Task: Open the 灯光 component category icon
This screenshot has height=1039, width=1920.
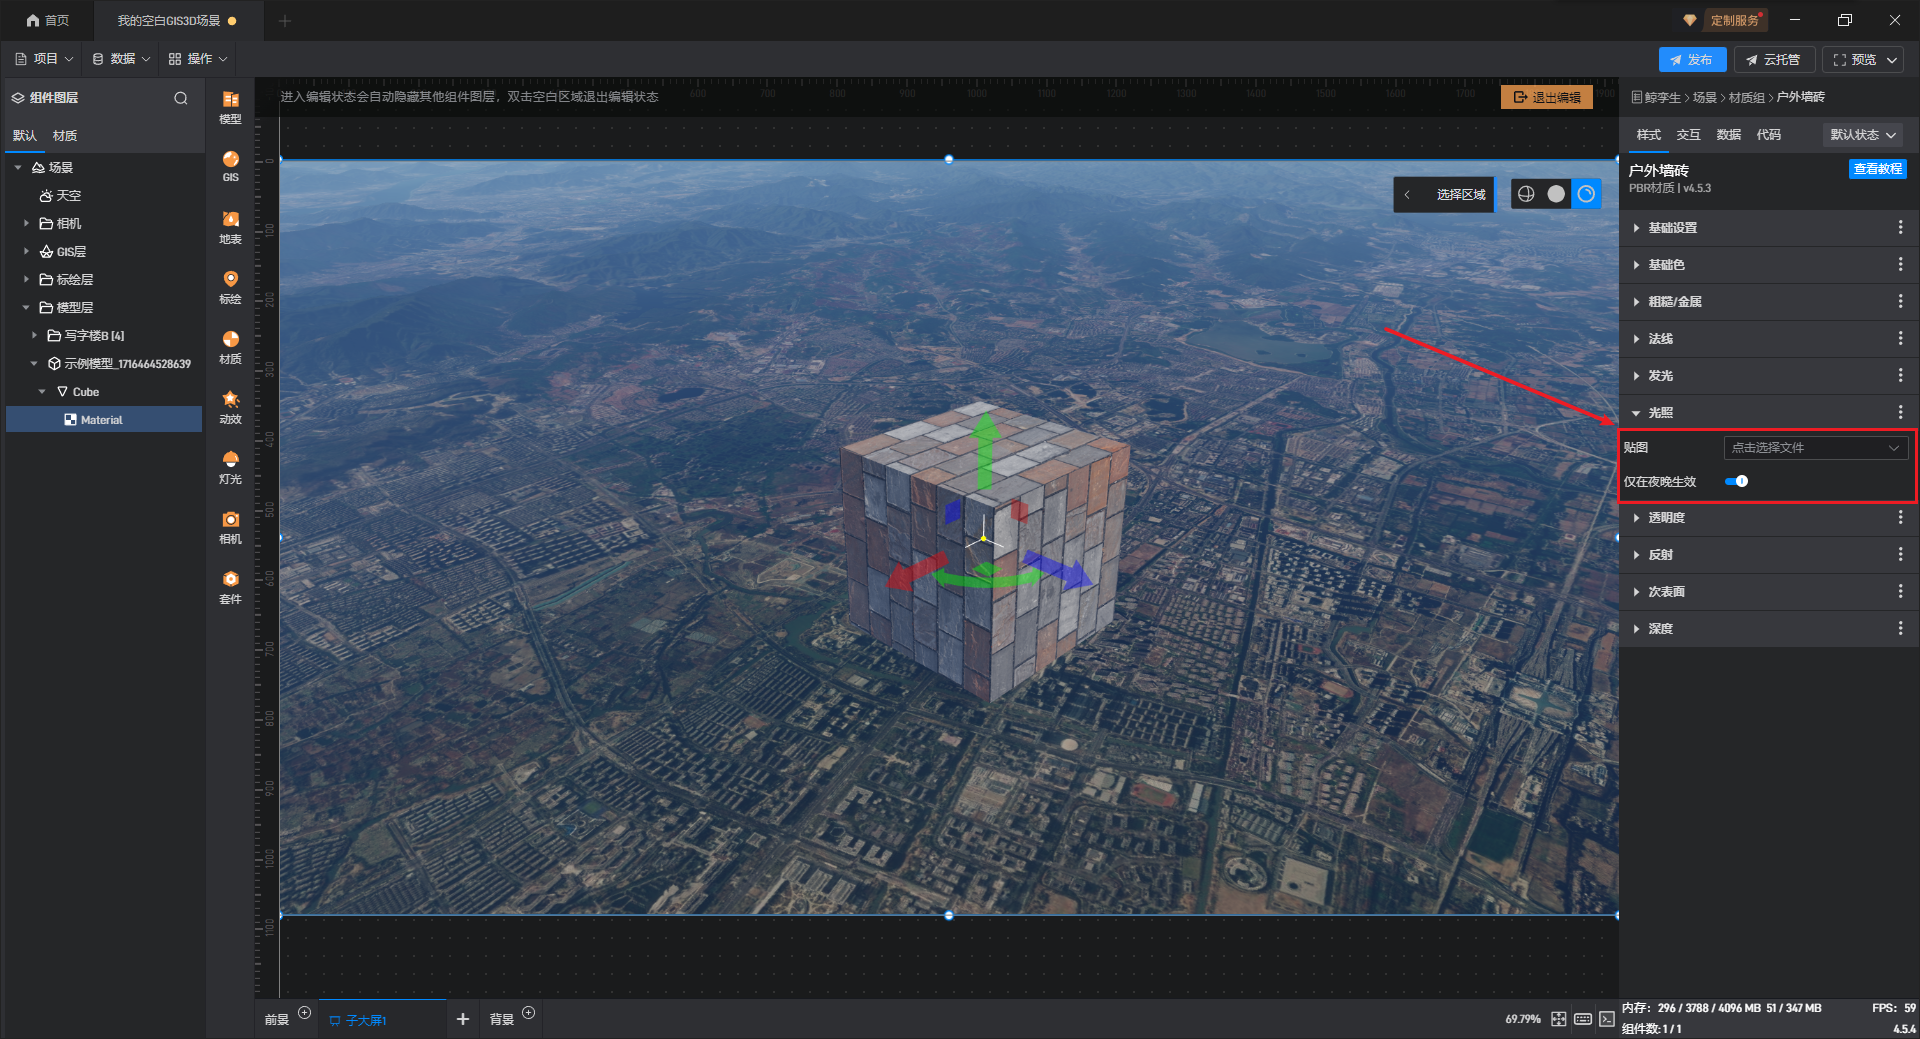Action: (x=230, y=466)
